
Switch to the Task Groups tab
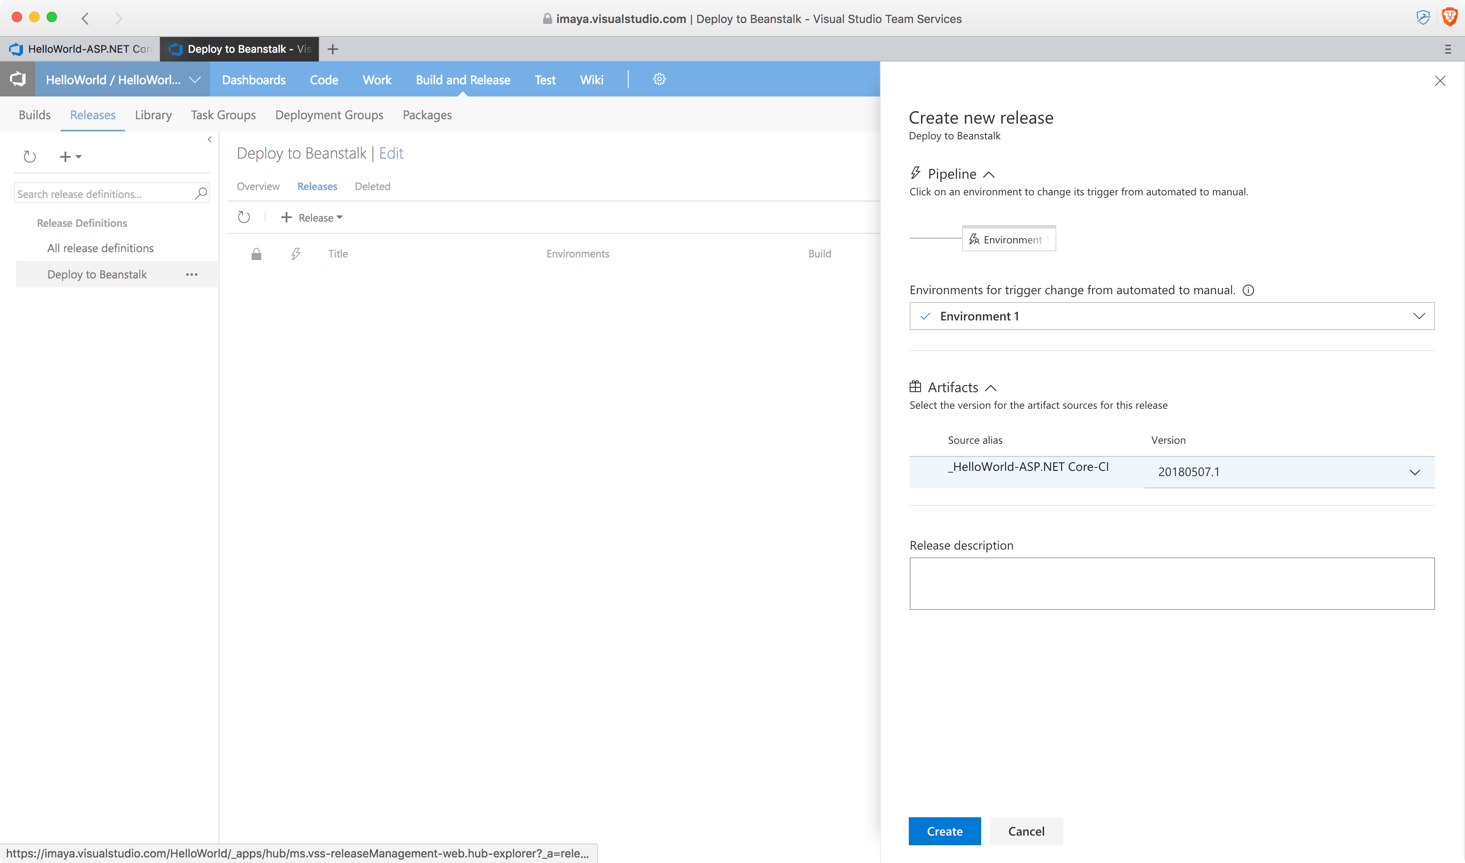pos(223,115)
